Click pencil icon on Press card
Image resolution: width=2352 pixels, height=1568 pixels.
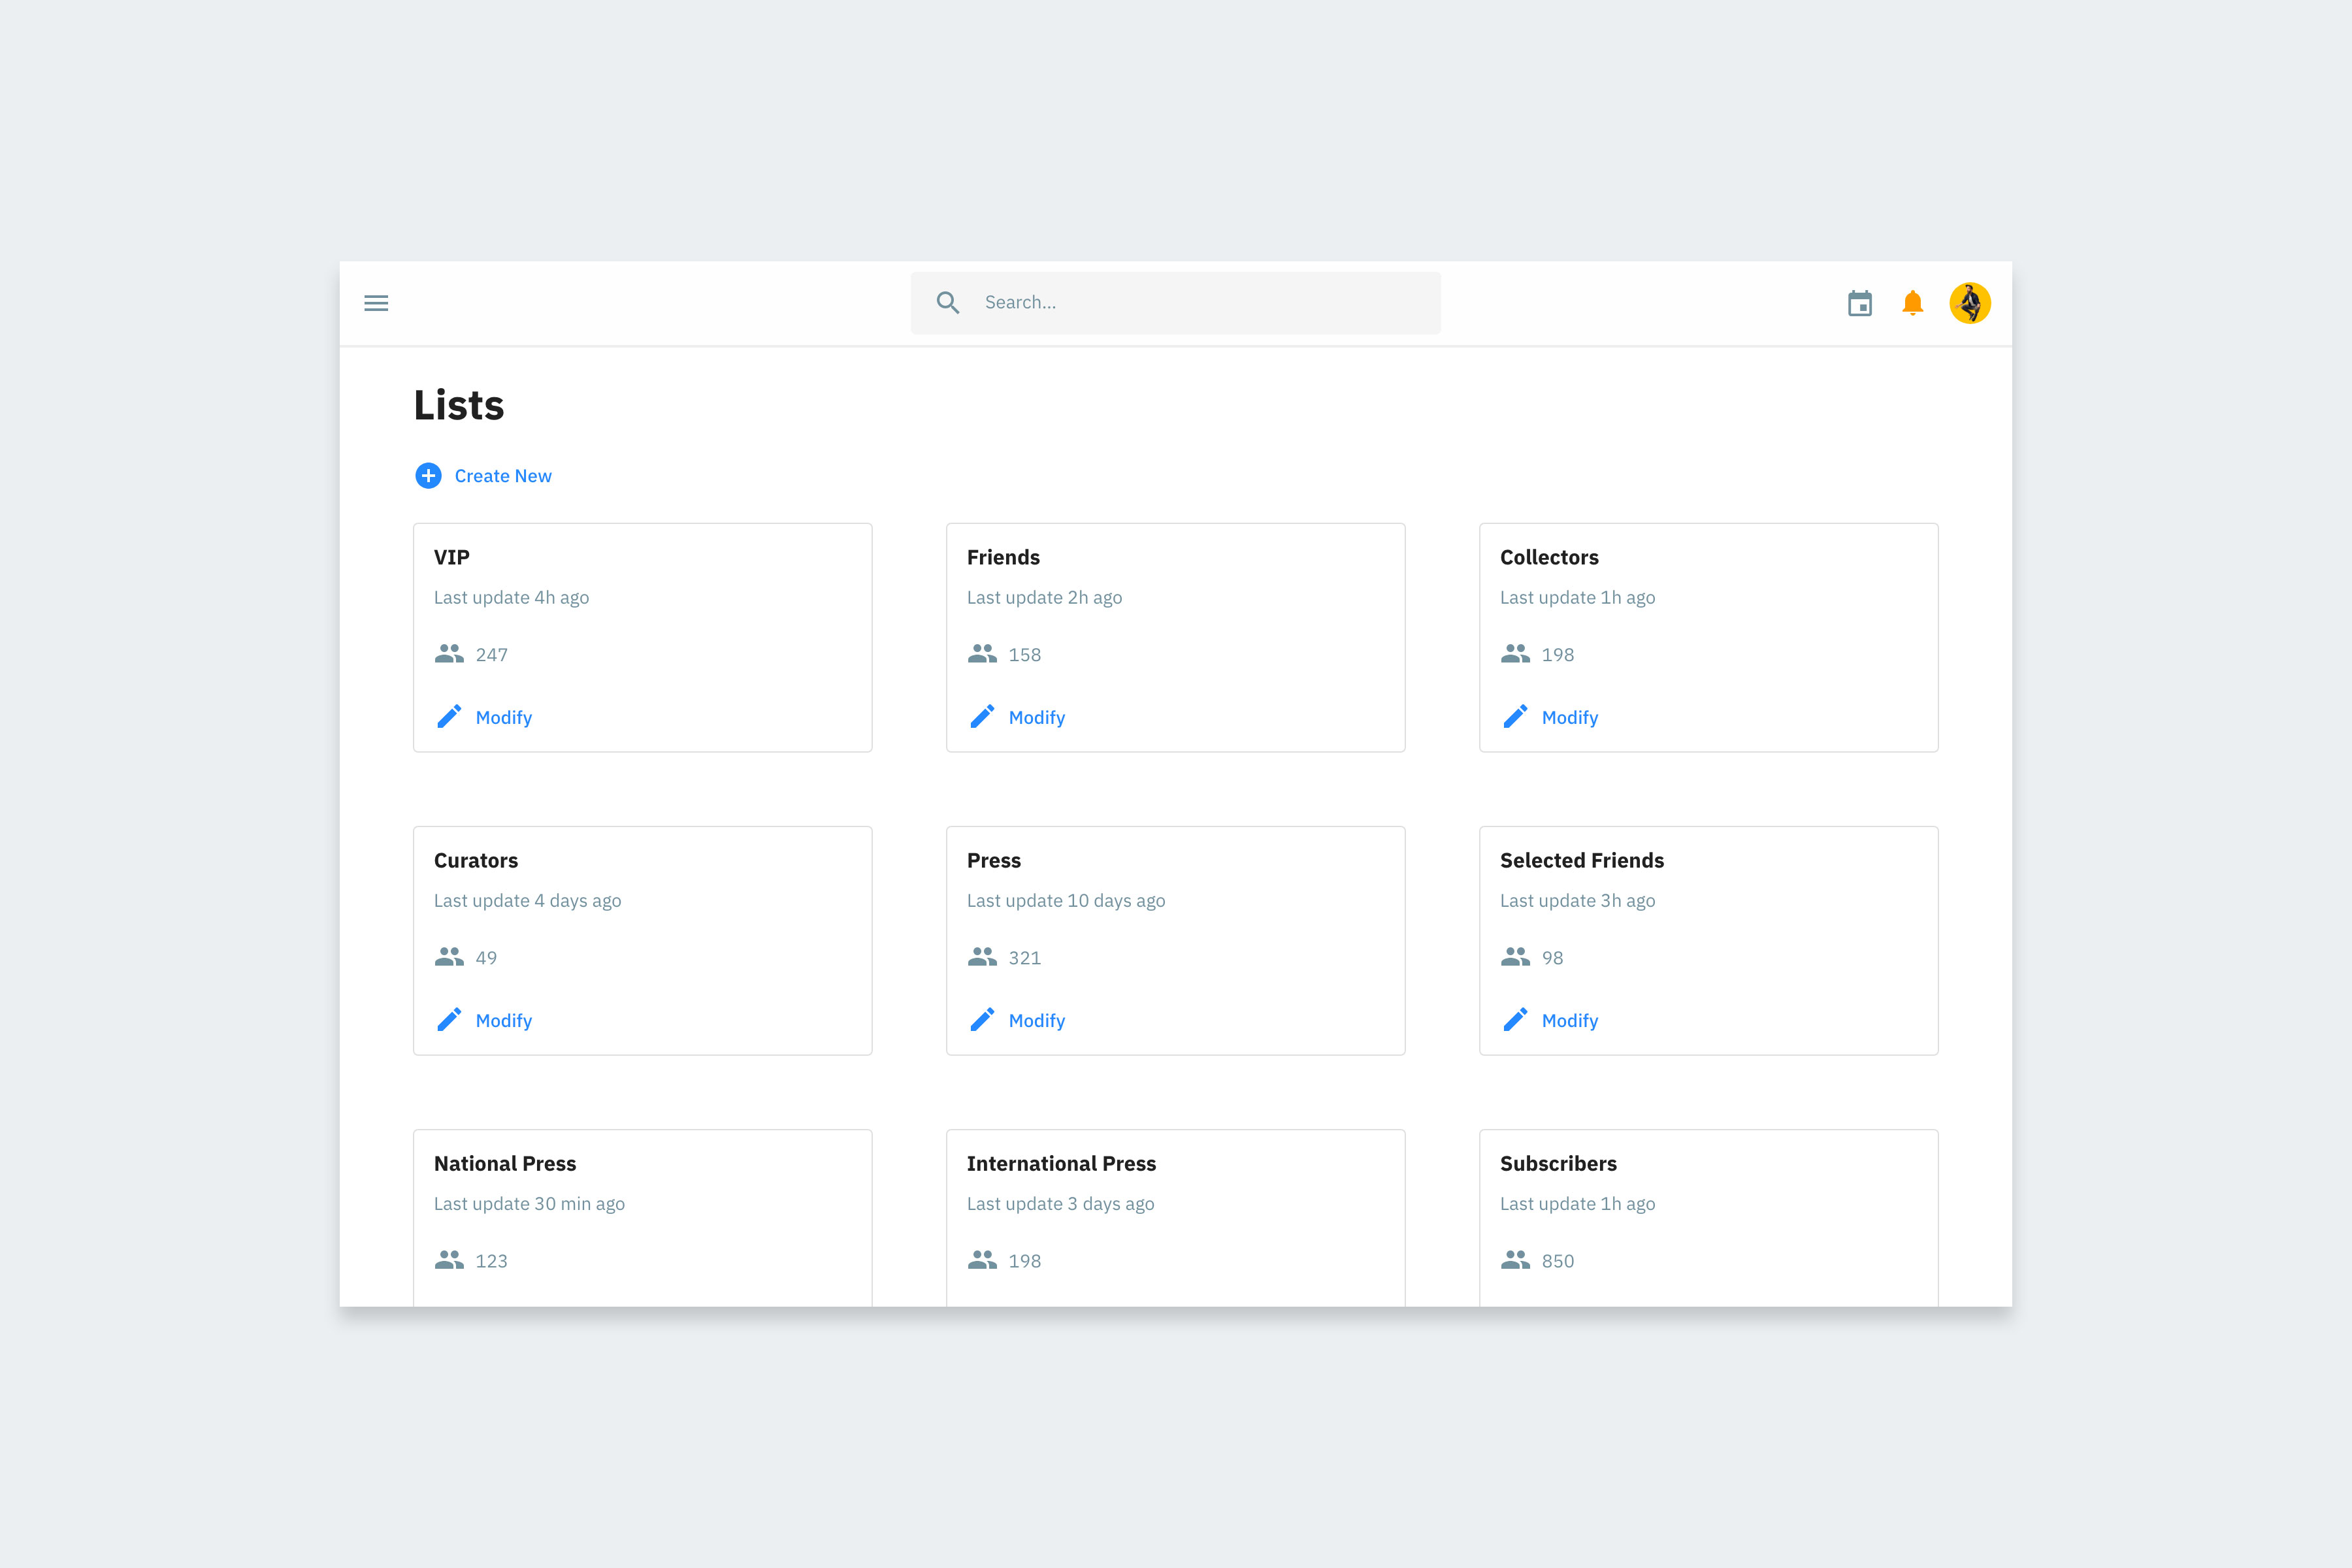[982, 1020]
